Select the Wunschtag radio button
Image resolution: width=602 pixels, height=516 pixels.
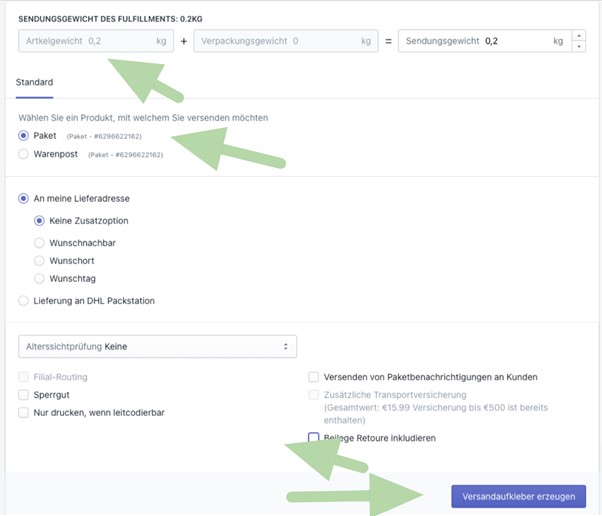(x=39, y=278)
